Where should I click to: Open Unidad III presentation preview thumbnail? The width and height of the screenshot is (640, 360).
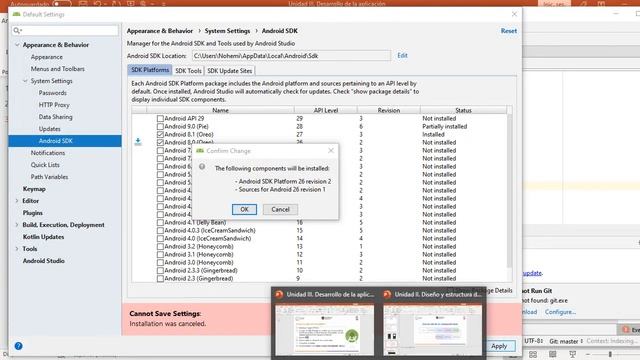point(324,330)
